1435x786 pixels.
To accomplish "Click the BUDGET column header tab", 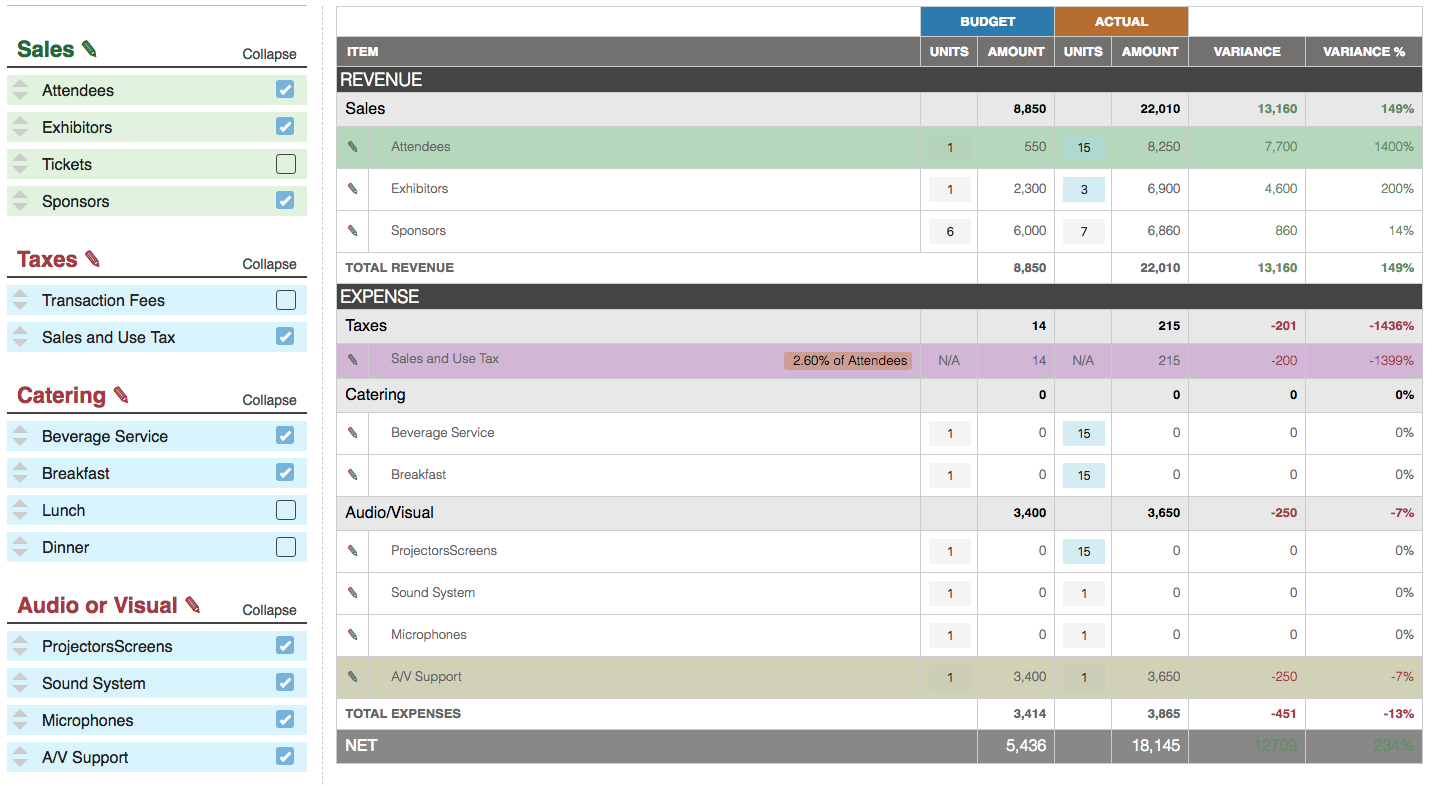I will [987, 21].
